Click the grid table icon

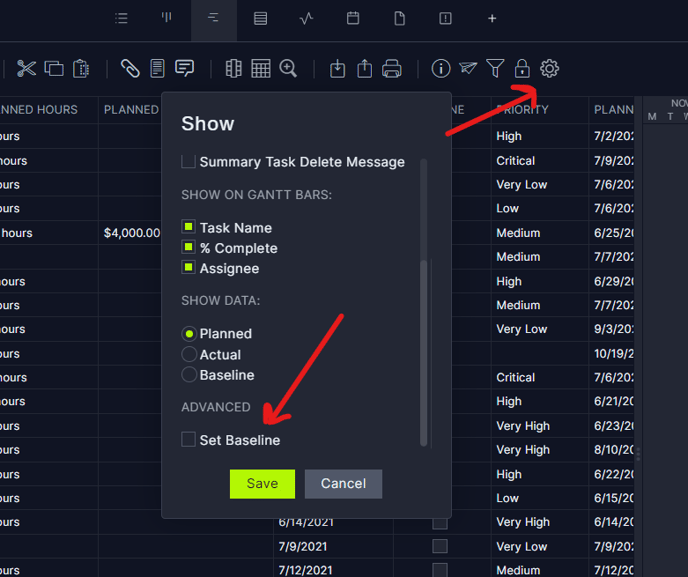click(261, 68)
